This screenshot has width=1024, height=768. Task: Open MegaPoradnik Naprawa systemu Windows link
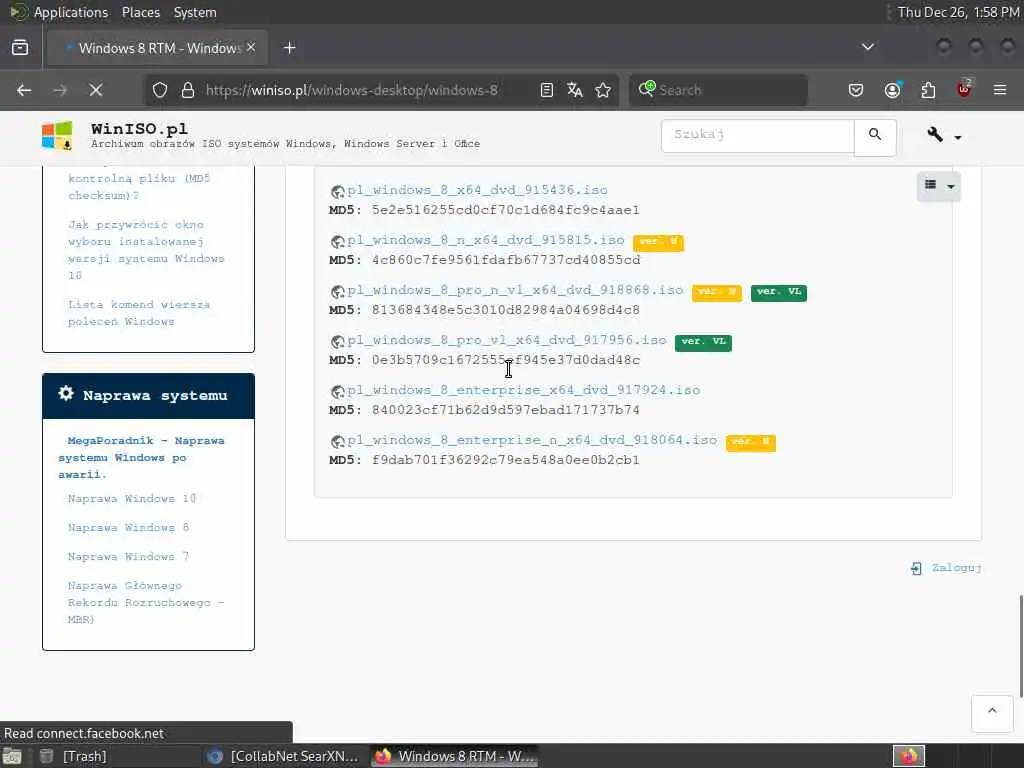point(141,458)
